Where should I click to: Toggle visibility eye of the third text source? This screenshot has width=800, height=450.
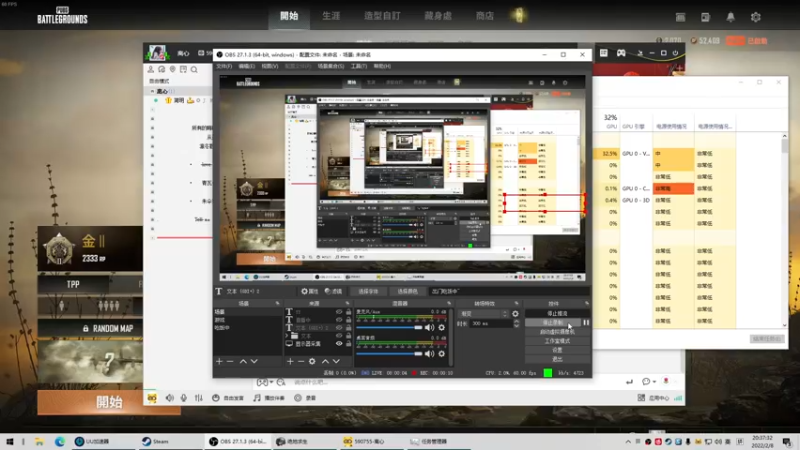(x=339, y=328)
